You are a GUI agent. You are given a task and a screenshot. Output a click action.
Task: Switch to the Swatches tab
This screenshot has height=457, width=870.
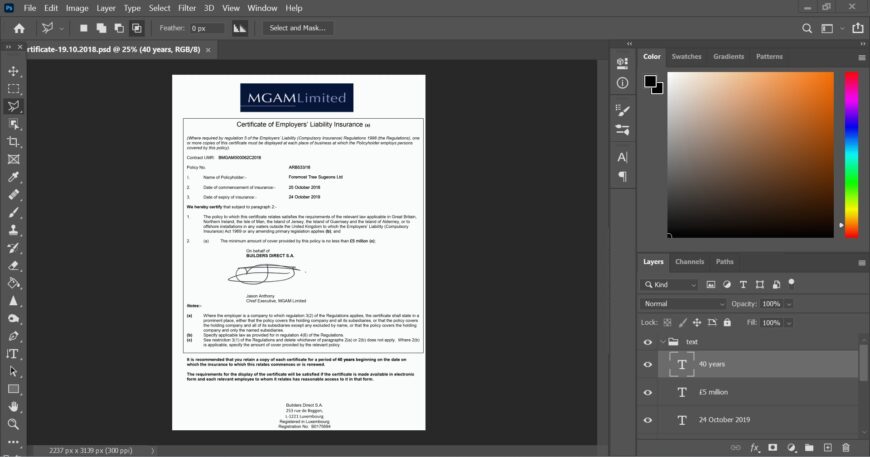[x=686, y=57]
